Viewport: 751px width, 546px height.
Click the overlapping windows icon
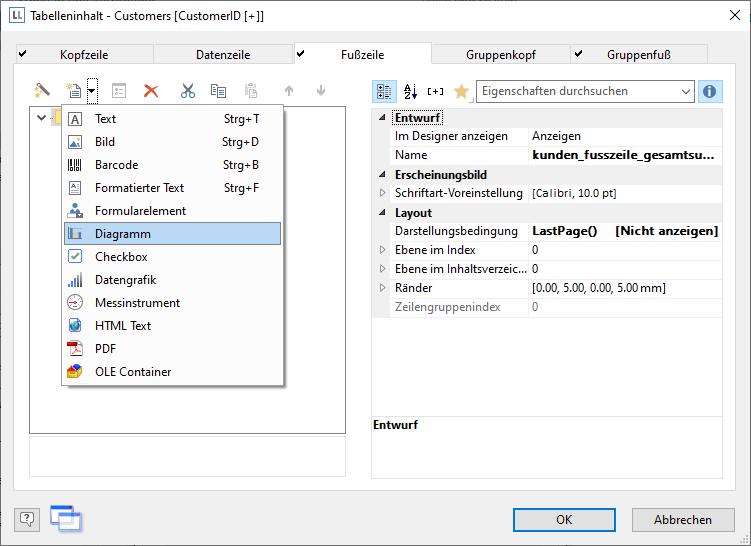66,518
